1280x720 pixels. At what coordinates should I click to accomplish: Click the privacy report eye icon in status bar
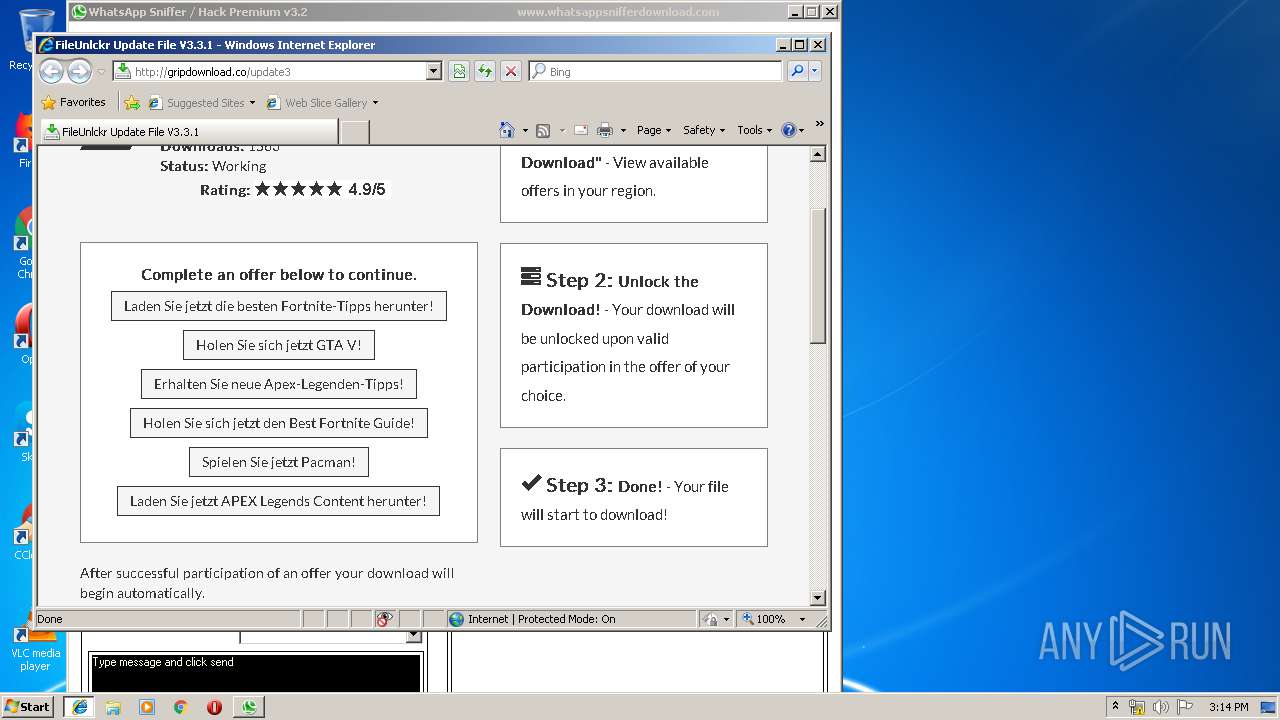(x=385, y=619)
